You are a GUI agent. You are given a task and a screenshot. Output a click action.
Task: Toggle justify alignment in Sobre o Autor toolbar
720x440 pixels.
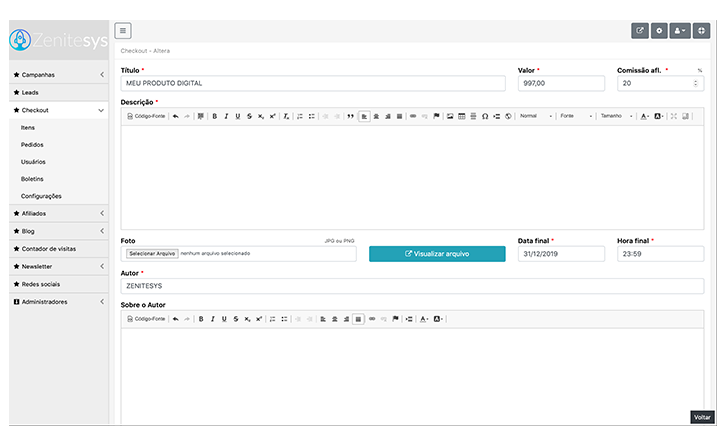[x=358, y=319]
